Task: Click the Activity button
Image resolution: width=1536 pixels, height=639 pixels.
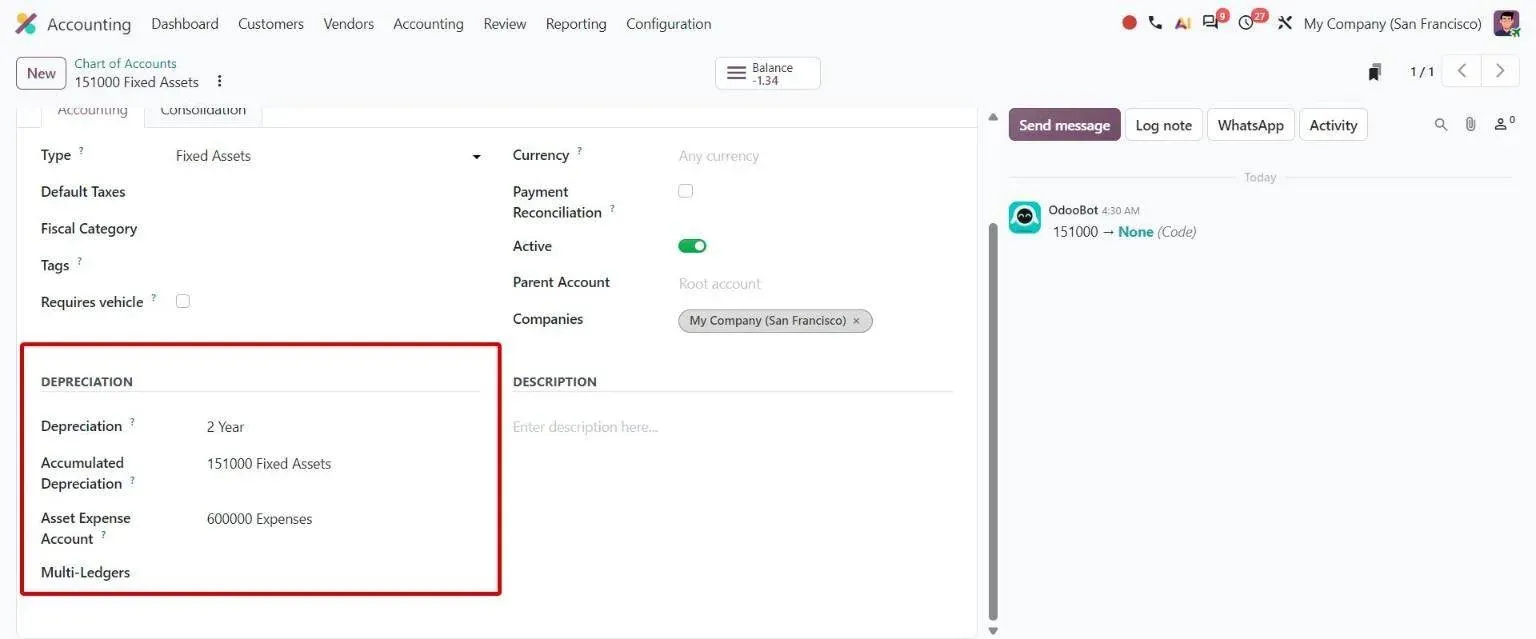Action: pos(1333,125)
